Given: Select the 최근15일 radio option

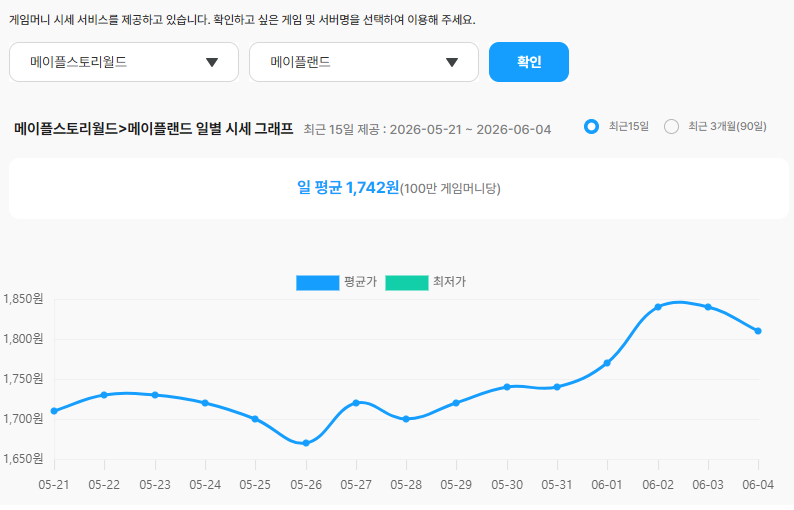Looking at the screenshot, I should [591, 127].
